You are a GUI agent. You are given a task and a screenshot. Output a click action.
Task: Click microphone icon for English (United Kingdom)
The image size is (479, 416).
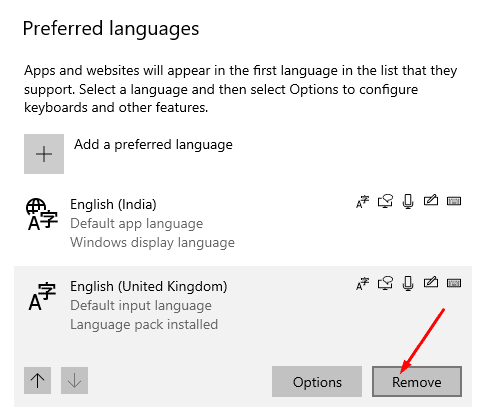click(408, 283)
